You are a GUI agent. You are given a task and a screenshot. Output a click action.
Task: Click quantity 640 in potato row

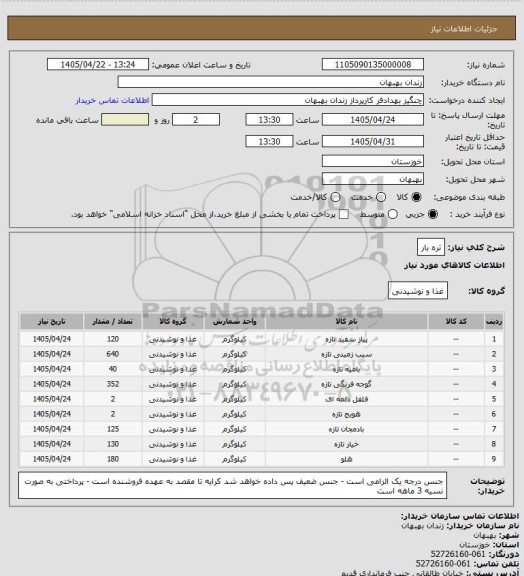tap(113, 354)
